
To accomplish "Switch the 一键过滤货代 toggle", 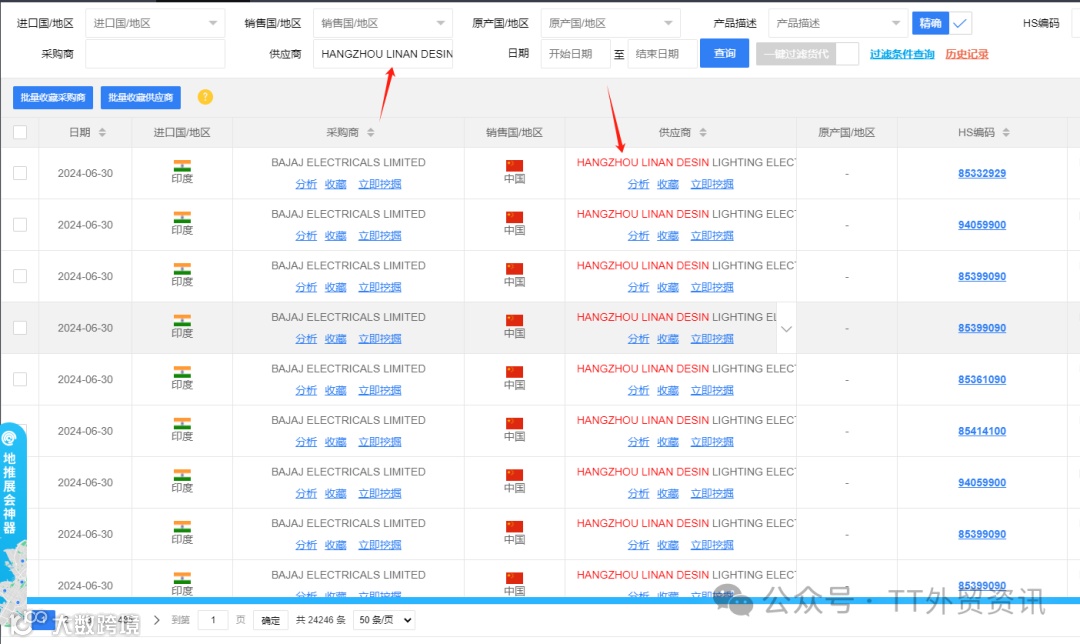I will tap(807, 54).
